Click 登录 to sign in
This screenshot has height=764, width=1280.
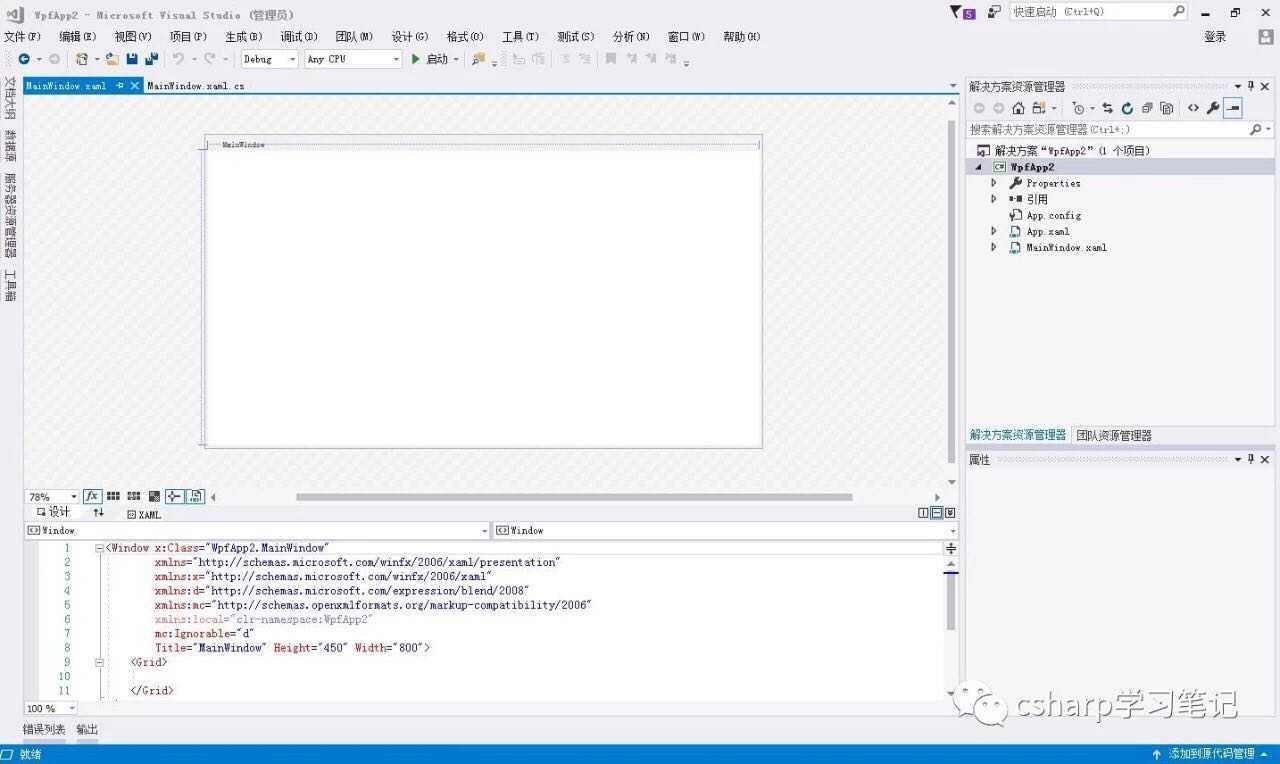click(x=1215, y=36)
